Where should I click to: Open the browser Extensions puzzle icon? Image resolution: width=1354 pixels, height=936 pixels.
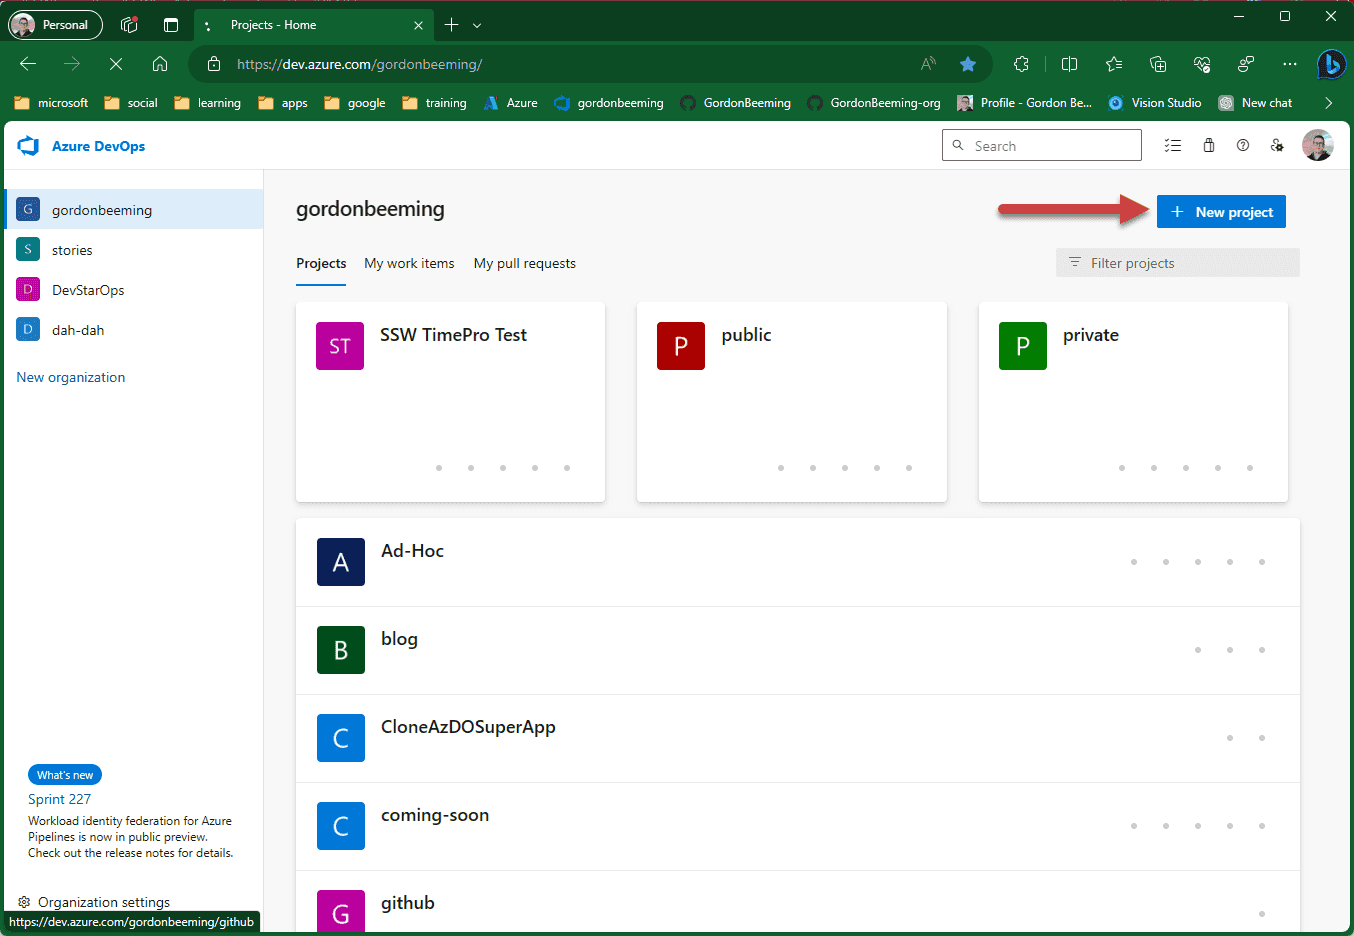(x=1021, y=64)
